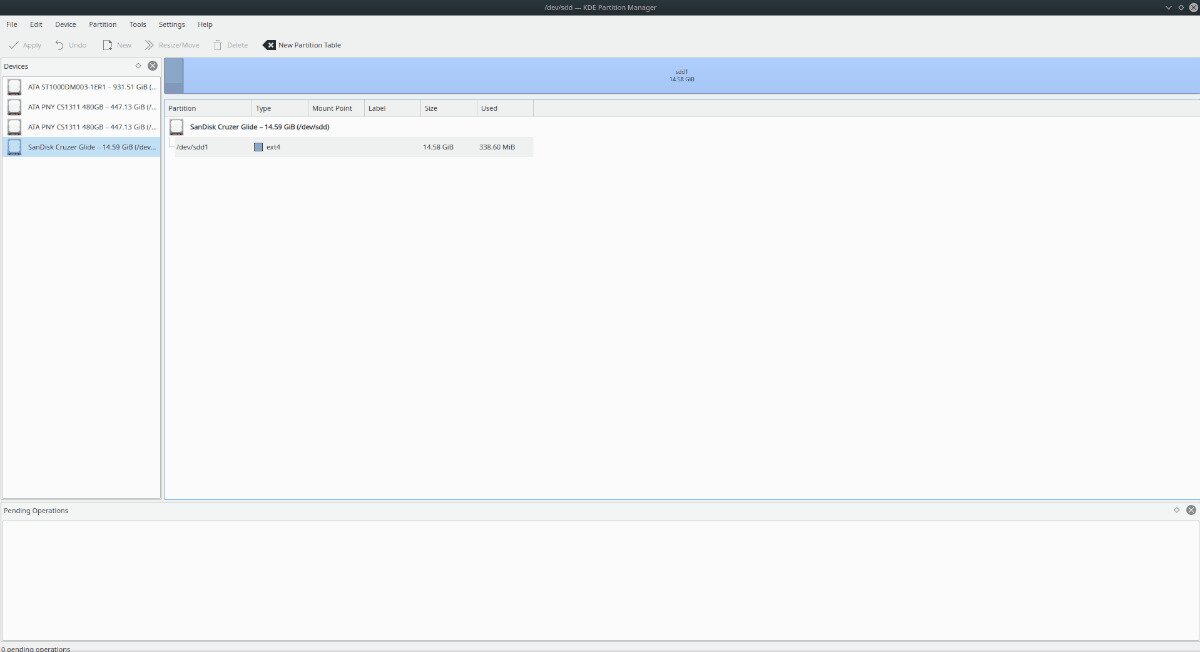Click the Apply toolbar icon
The width and height of the screenshot is (1200, 652).
pyautogui.click(x=14, y=44)
